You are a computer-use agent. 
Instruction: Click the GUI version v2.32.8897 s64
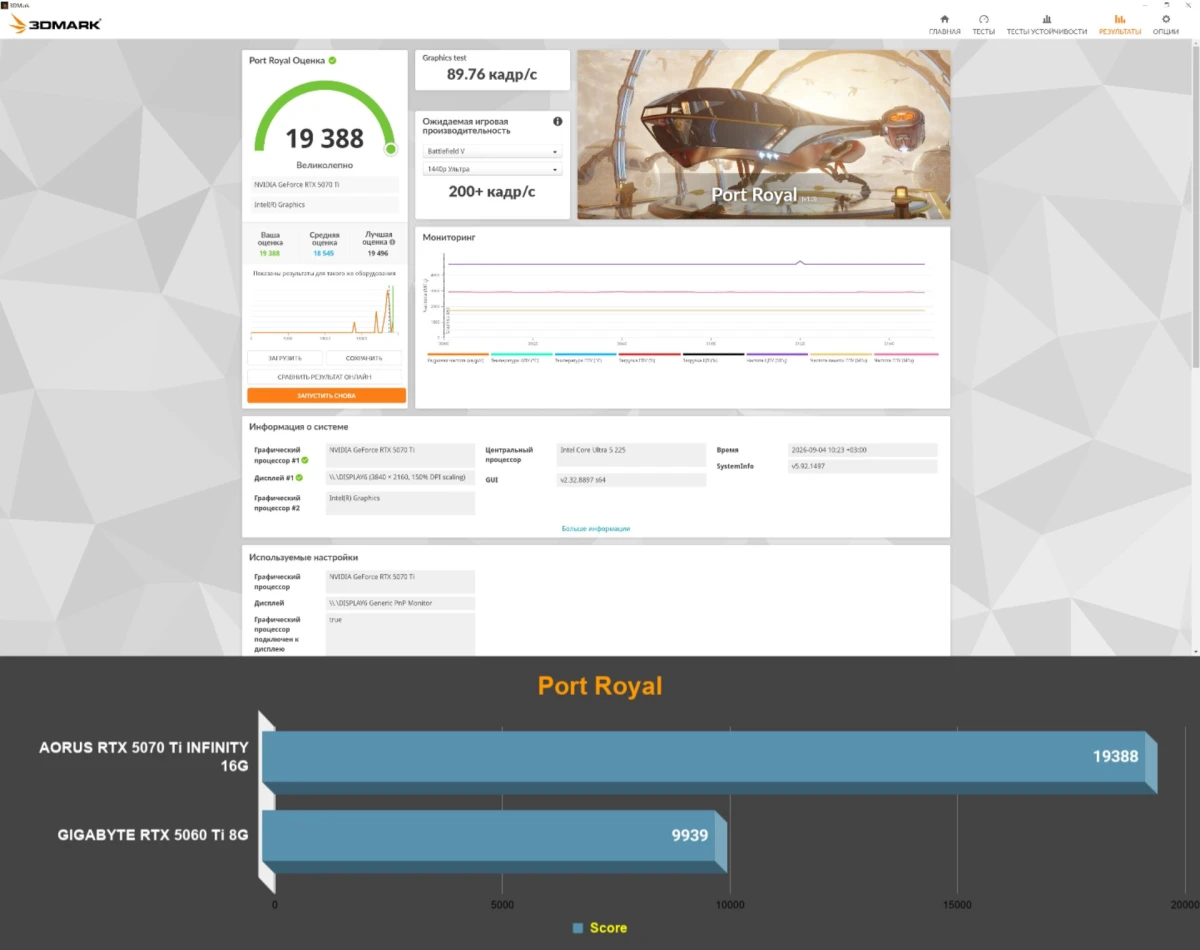[631, 481]
